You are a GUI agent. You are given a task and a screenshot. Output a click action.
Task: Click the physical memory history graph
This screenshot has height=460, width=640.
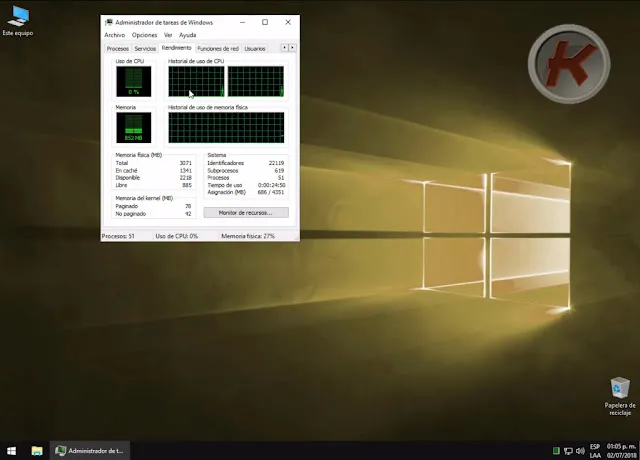pos(226,128)
